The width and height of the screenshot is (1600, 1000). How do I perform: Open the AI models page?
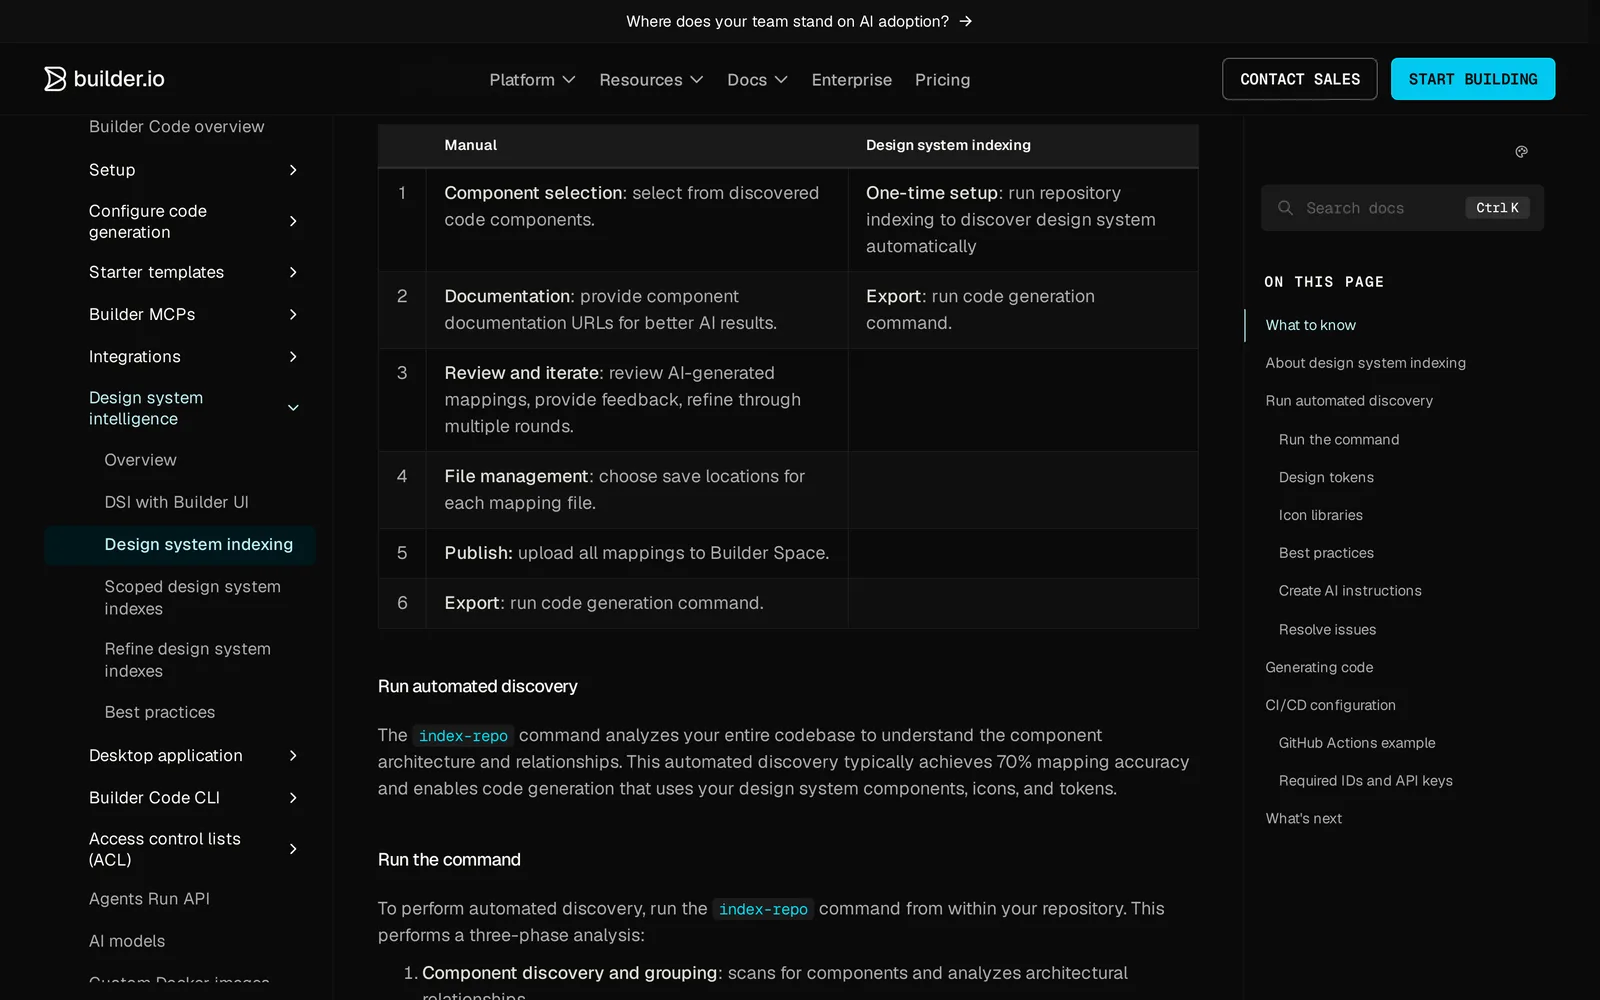(x=127, y=941)
